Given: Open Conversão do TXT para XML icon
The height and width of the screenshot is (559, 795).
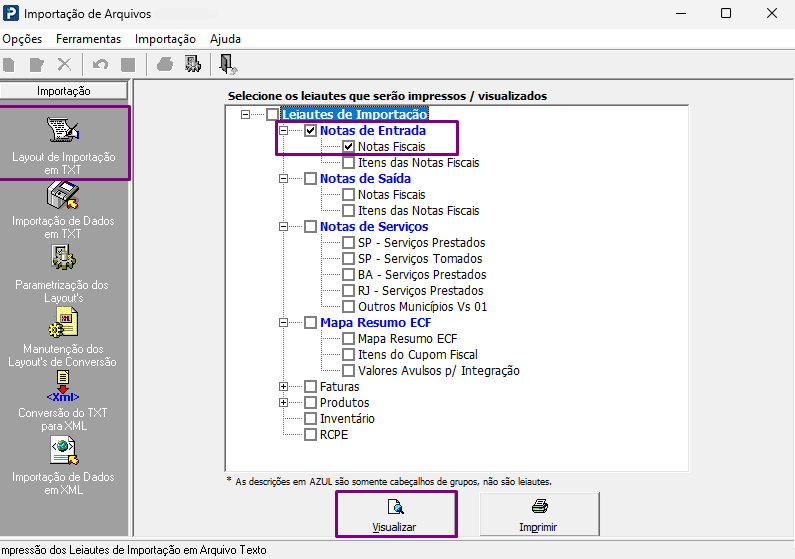Looking at the screenshot, I should pyautogui.click(x=63, y=386).
